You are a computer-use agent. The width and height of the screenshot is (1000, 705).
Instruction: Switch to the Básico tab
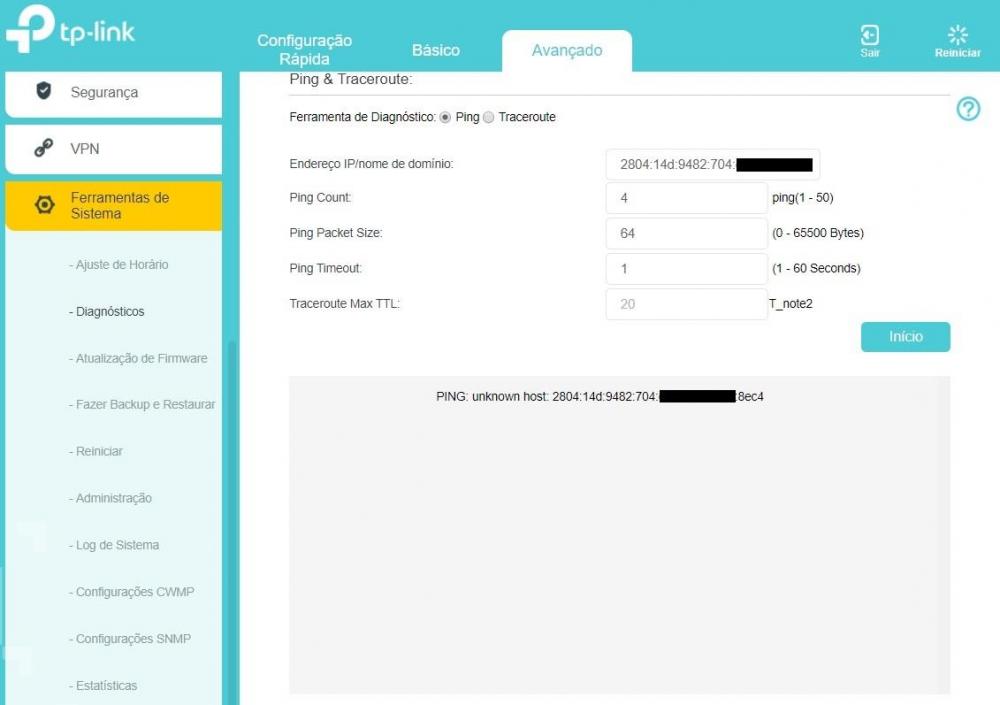coord(436,50)
